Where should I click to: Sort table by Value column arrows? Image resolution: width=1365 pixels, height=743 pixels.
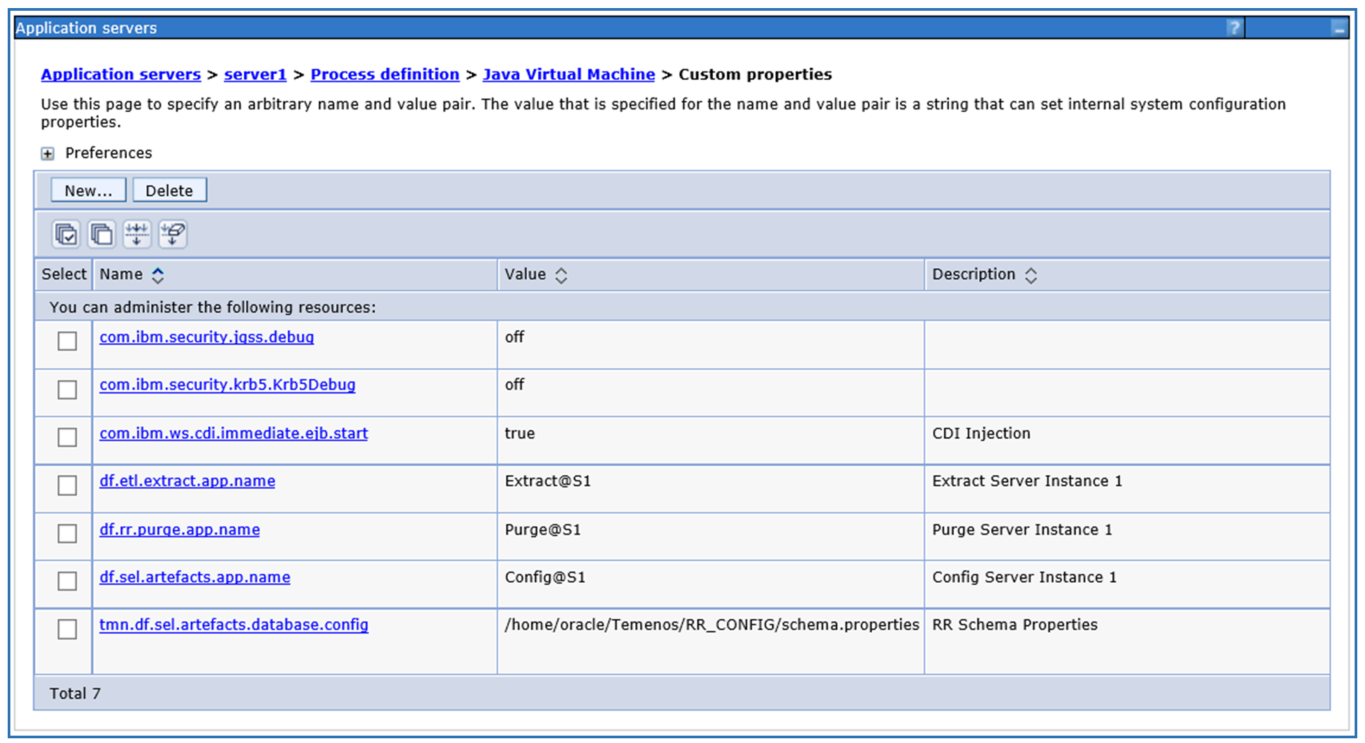pos(561,275)
